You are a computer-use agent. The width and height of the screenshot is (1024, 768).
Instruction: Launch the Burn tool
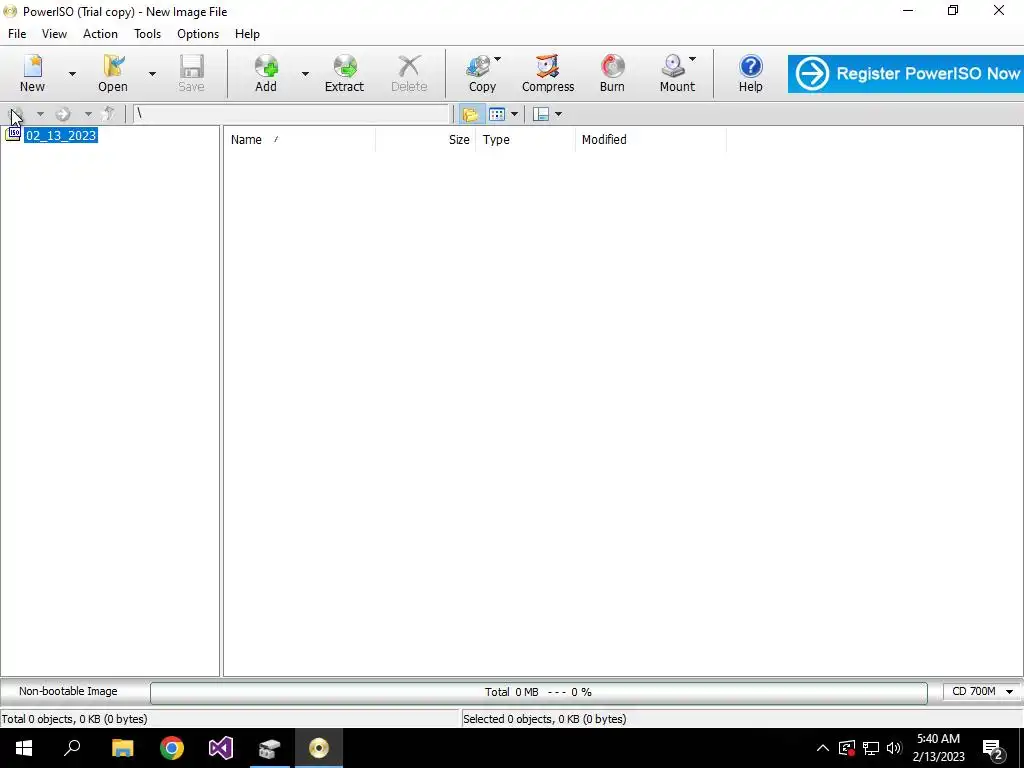[x=612, y=73]
